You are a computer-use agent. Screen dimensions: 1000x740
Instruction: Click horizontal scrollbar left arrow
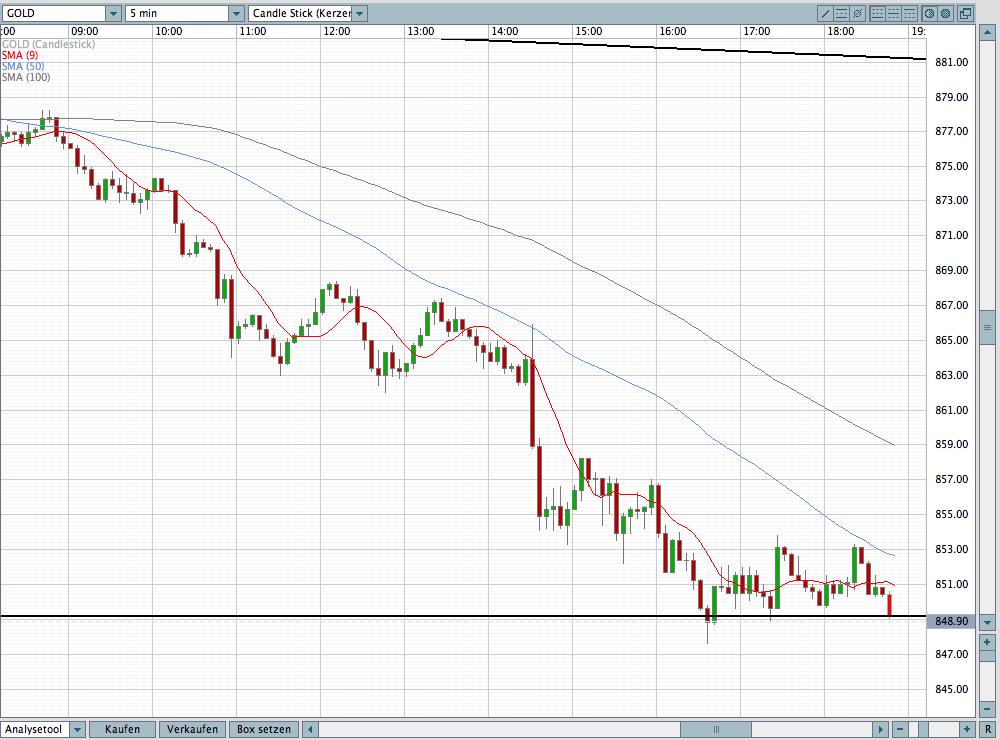click(x=311, y=729)
